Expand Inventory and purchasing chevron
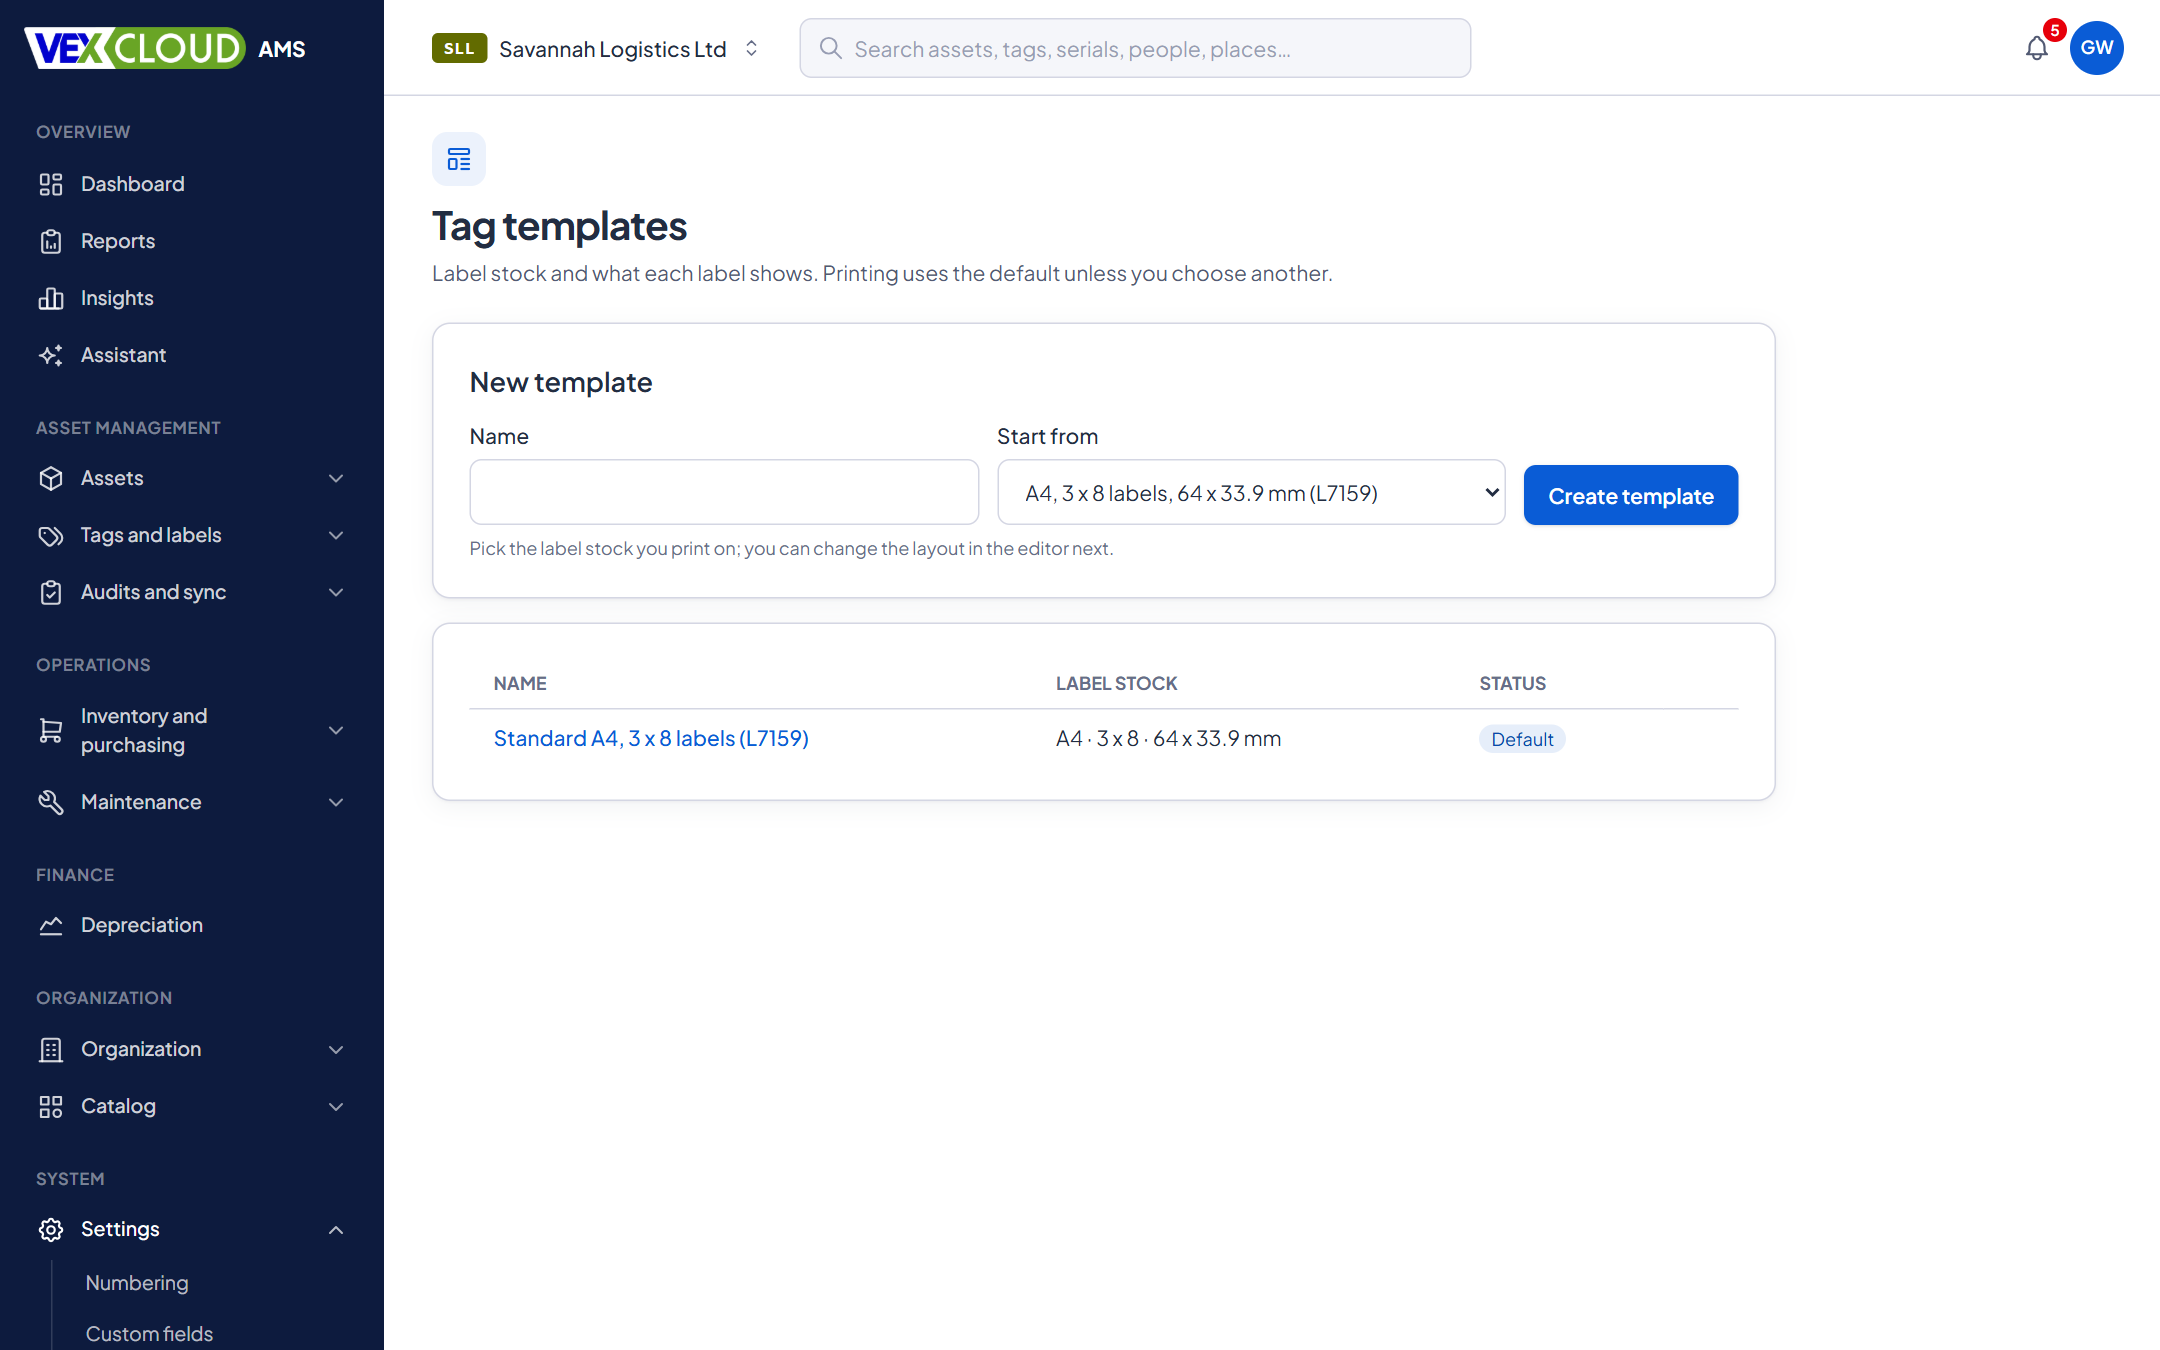Viewport: 2160px width, 1350px height. pos(336,730)
